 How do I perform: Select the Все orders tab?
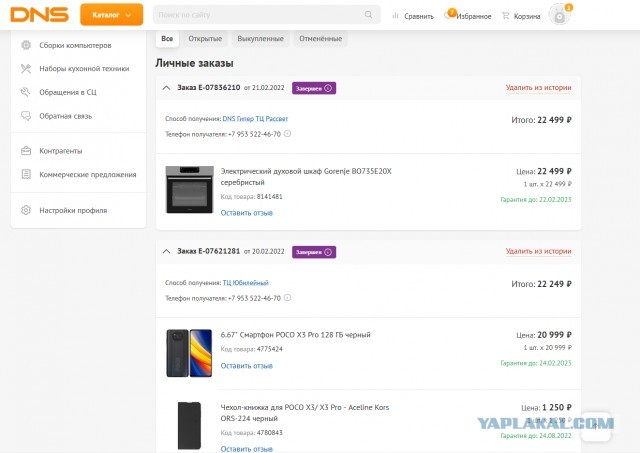pyautogui.click(x=167, y=39)
